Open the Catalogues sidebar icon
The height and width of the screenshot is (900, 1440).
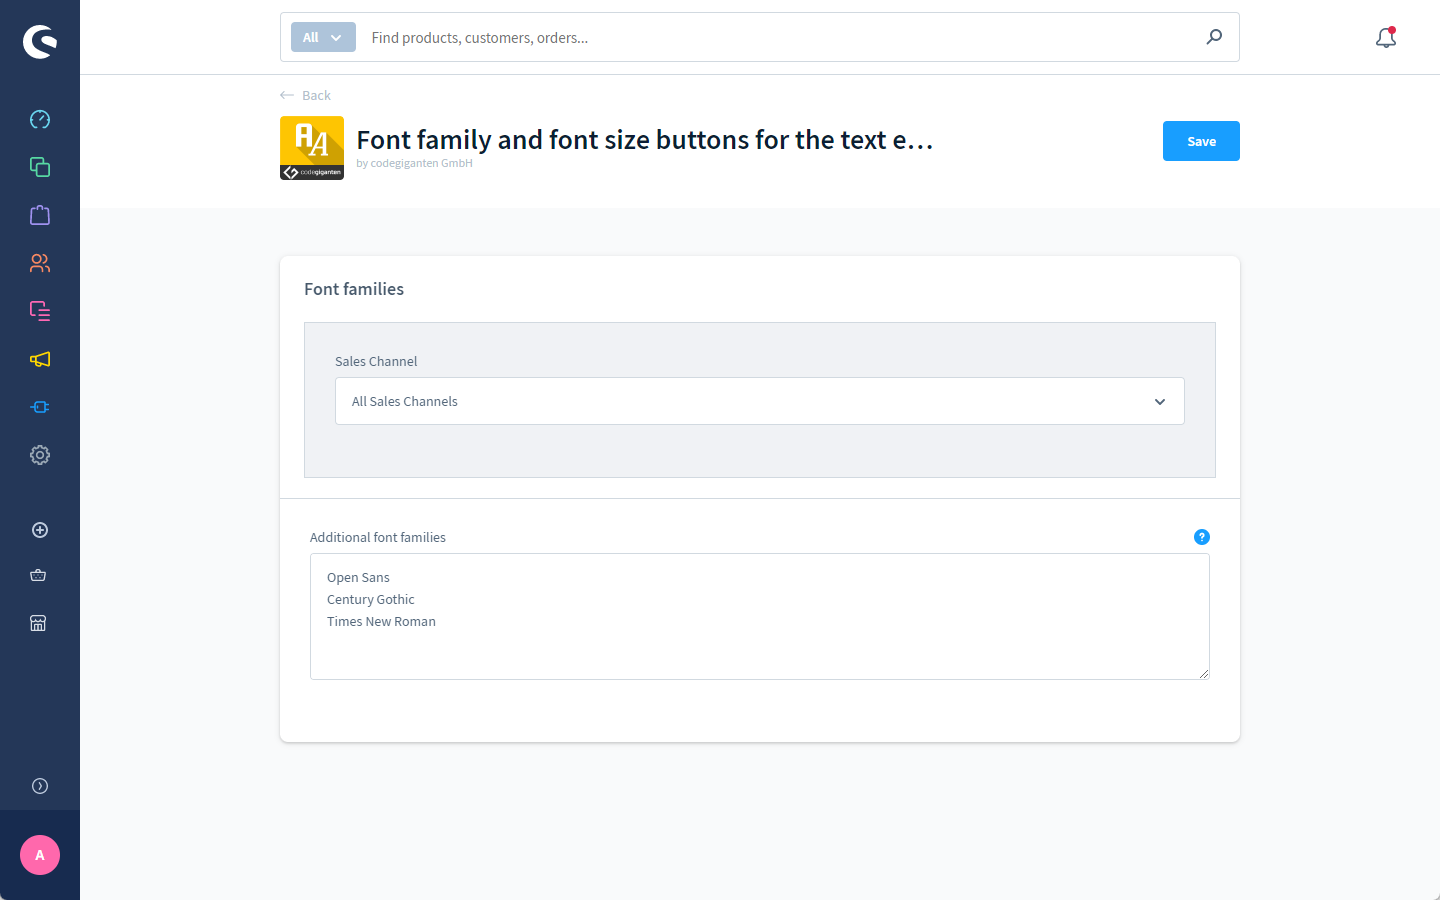(40, 167)
